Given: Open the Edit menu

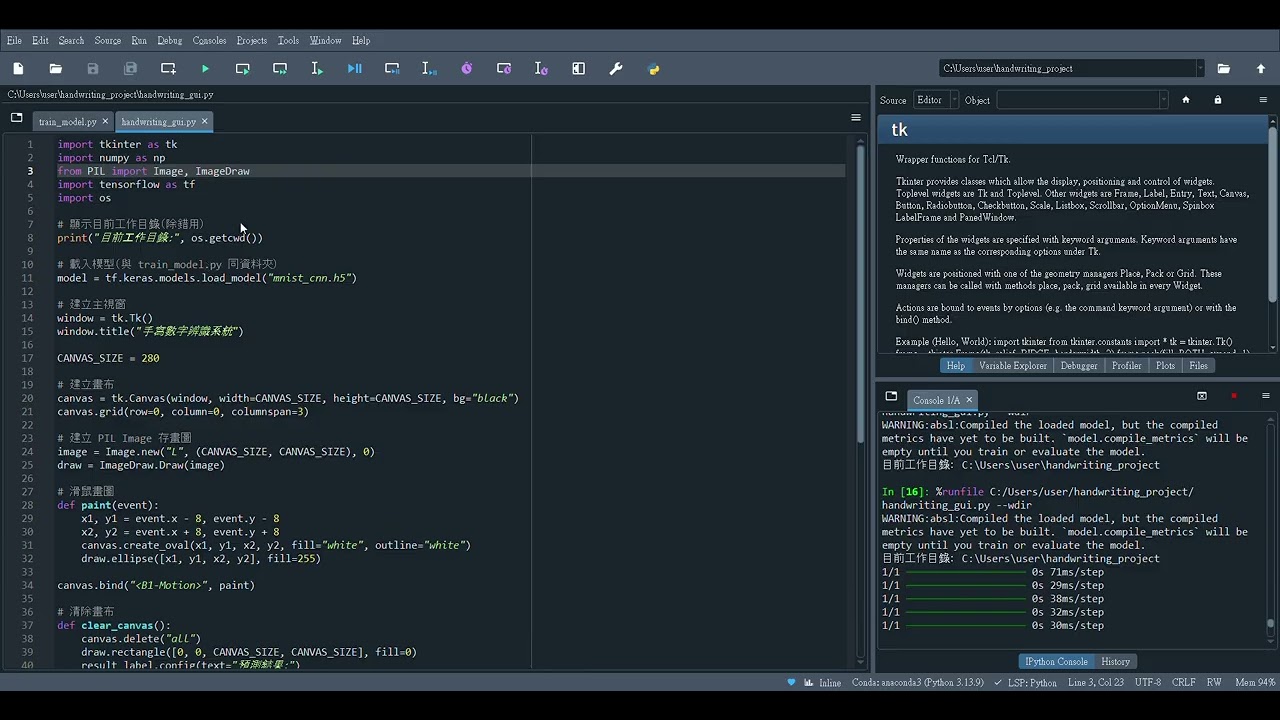Looking at the screenshot, I should click(40, 41).
